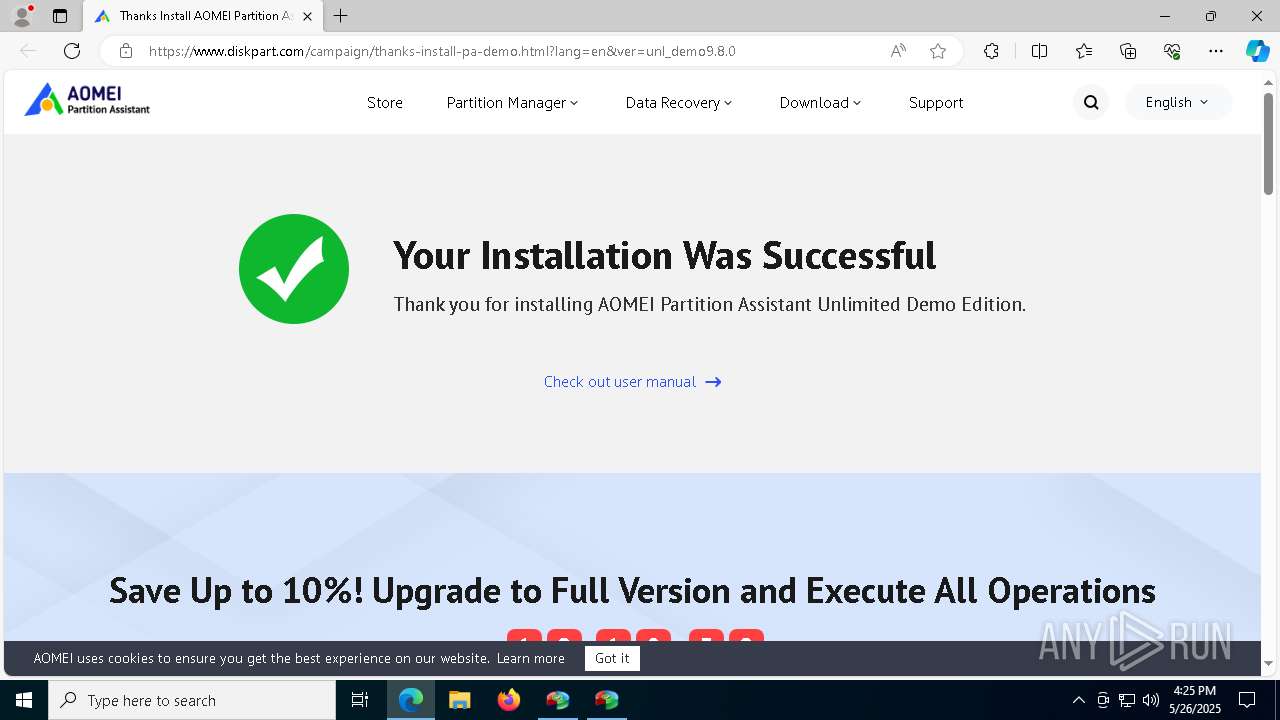Expand the Partition Manager menu
1280x720 pixels.
pyautogui.click(x=512, y=102)
